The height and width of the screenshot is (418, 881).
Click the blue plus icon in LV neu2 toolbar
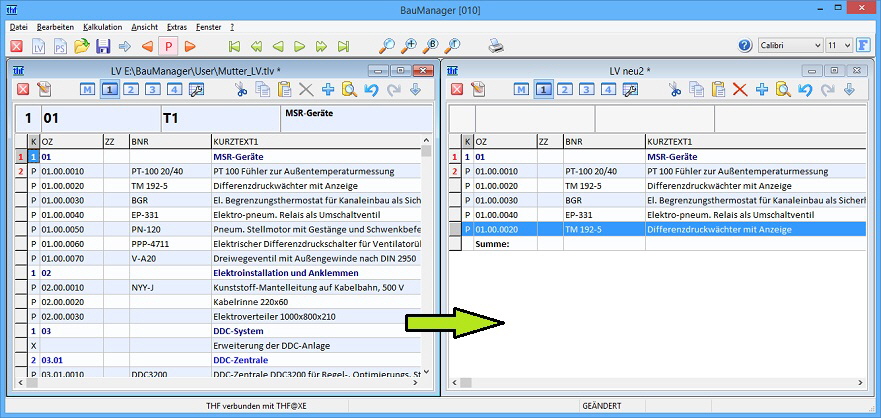coord(761,90)
